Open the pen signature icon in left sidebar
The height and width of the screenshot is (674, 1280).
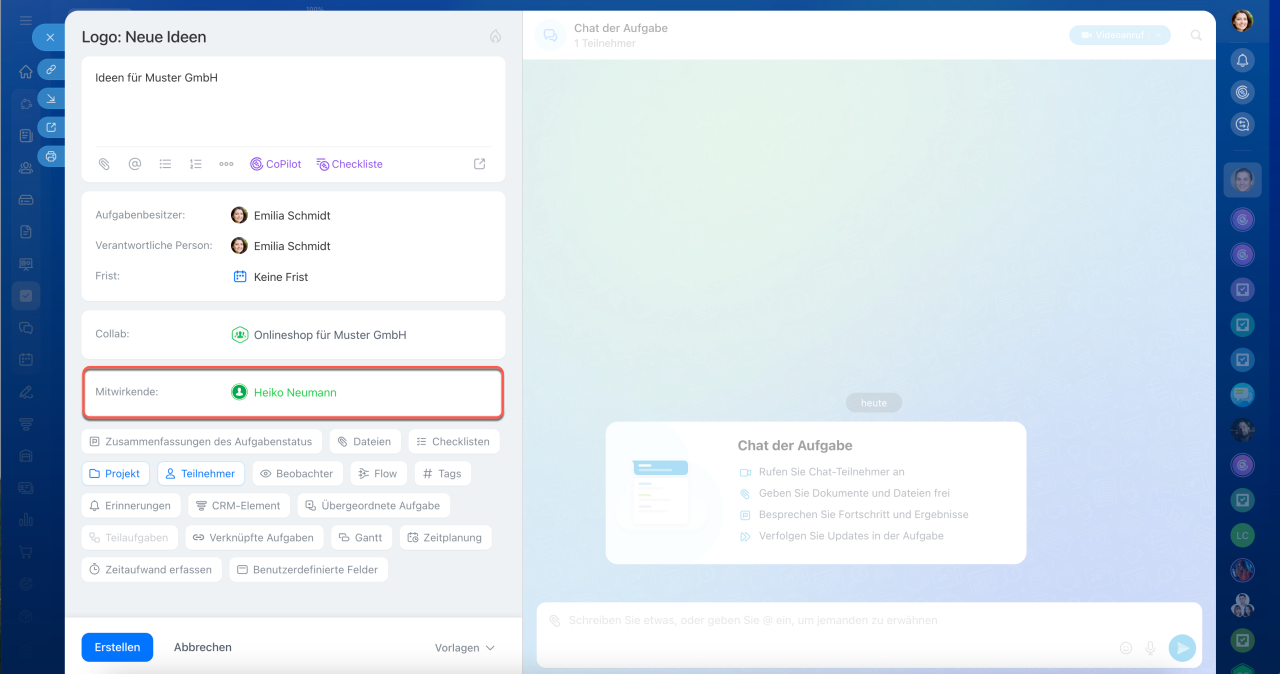(26, 392)
